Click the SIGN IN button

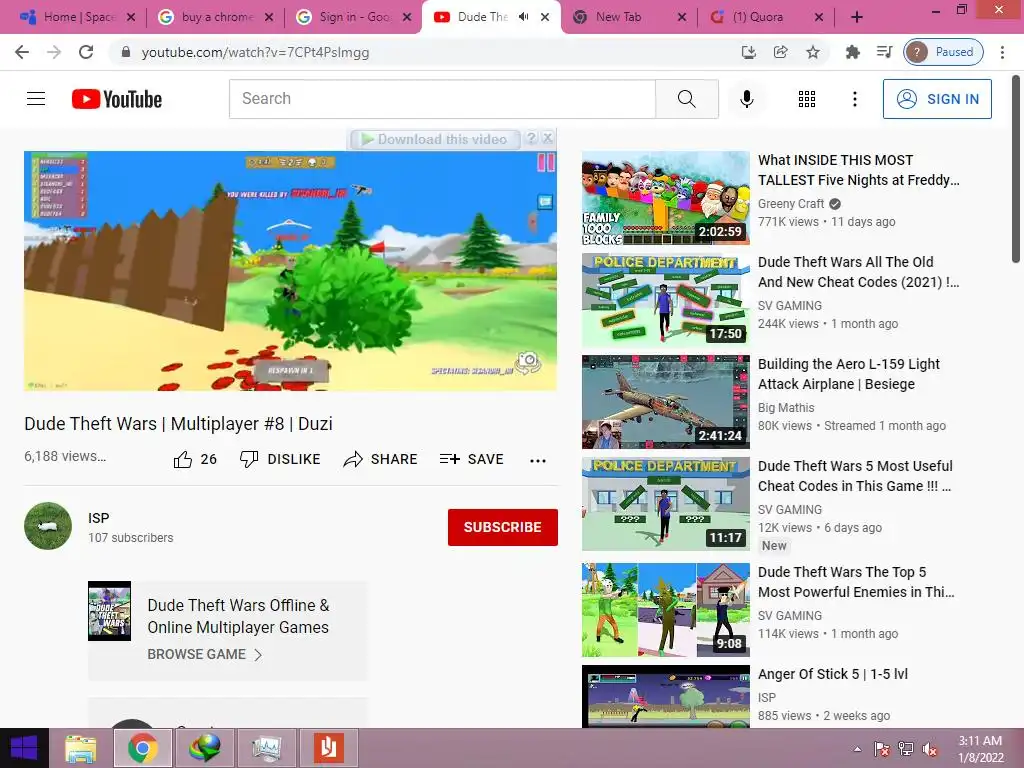(937, 99)
